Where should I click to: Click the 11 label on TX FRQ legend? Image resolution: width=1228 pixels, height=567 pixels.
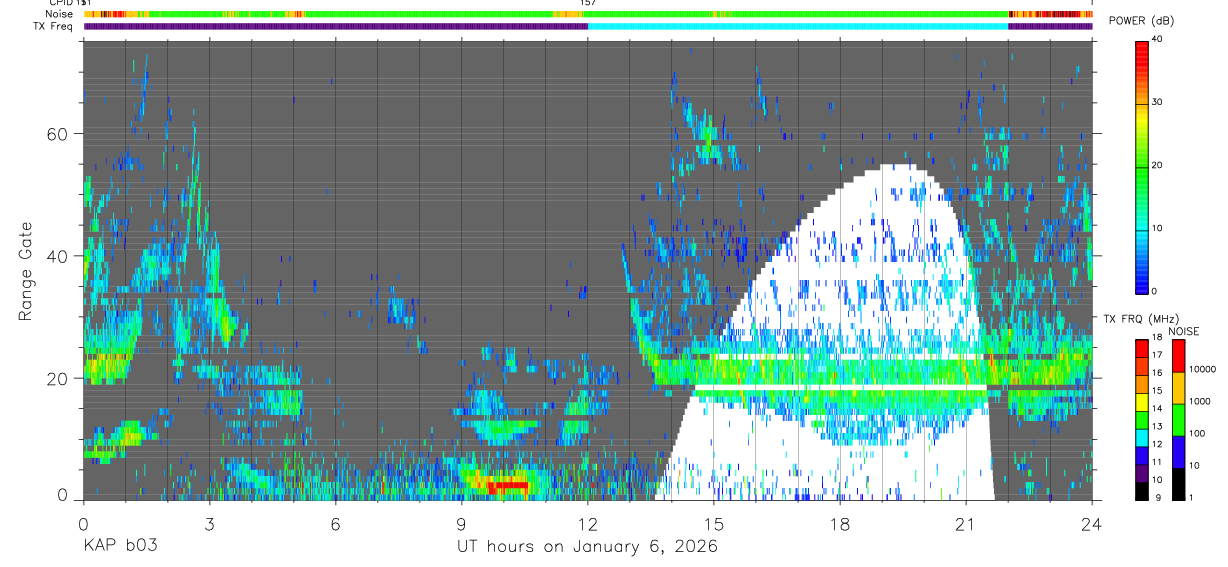coord(1157,463)
